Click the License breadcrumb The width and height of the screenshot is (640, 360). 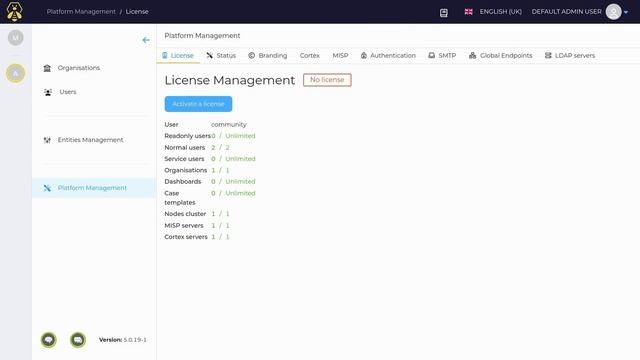137,12
